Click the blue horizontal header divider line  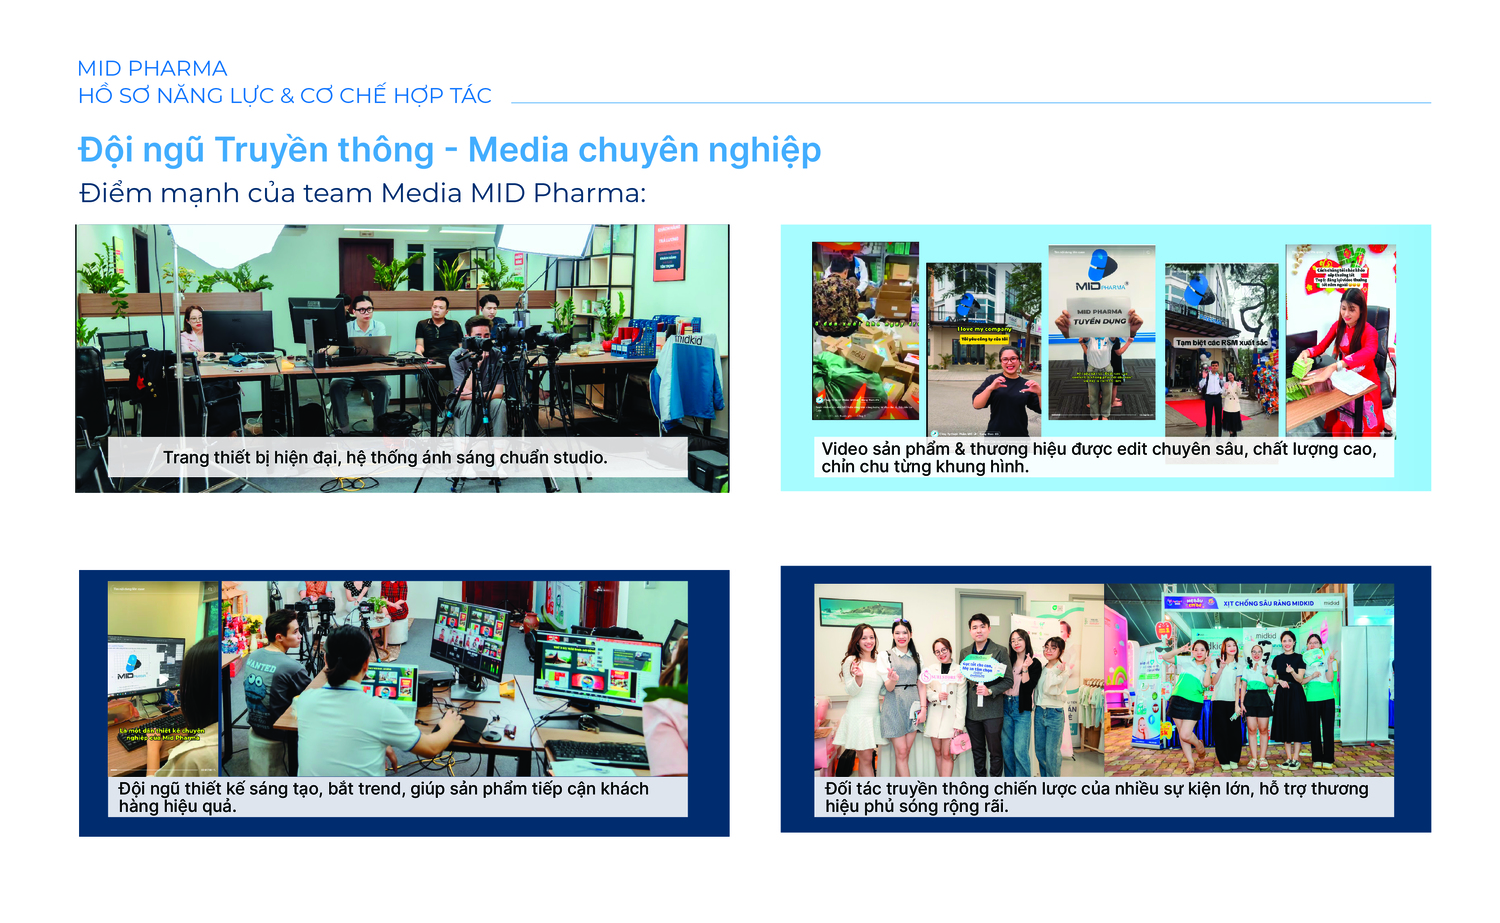click(971, 102)
